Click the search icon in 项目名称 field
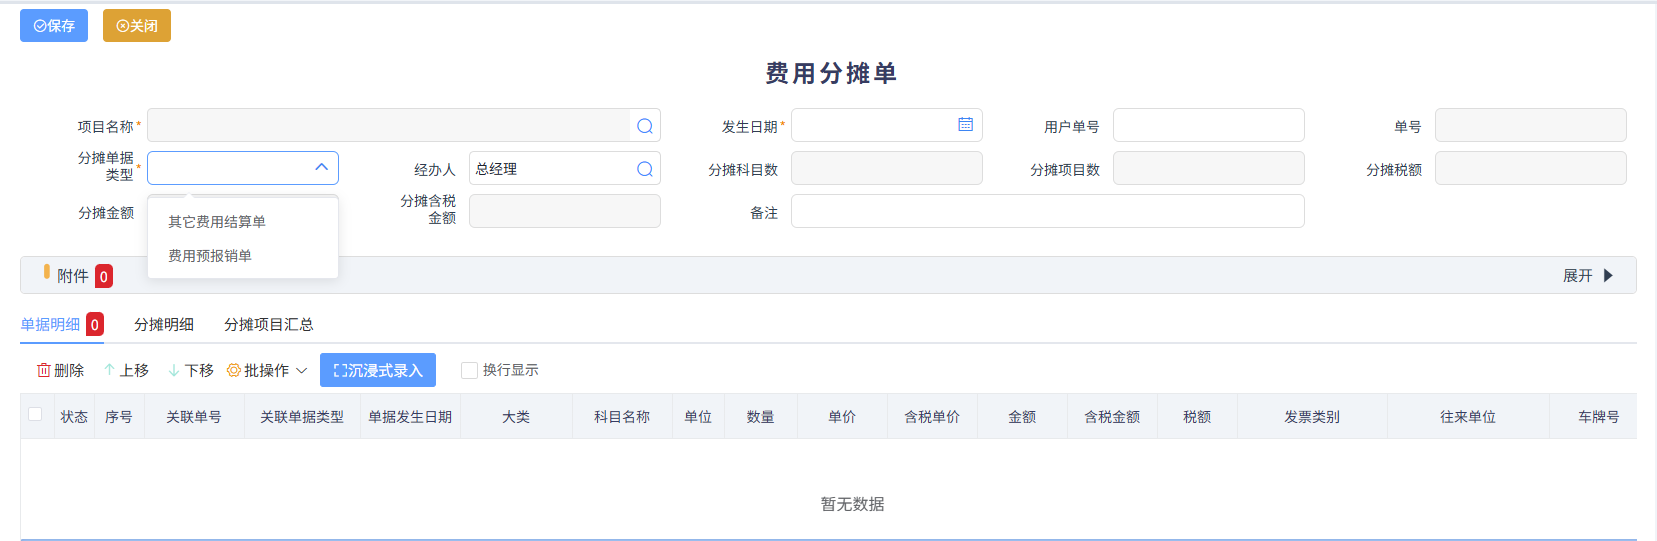1657x541 pixels. click(x=645, y=126)
